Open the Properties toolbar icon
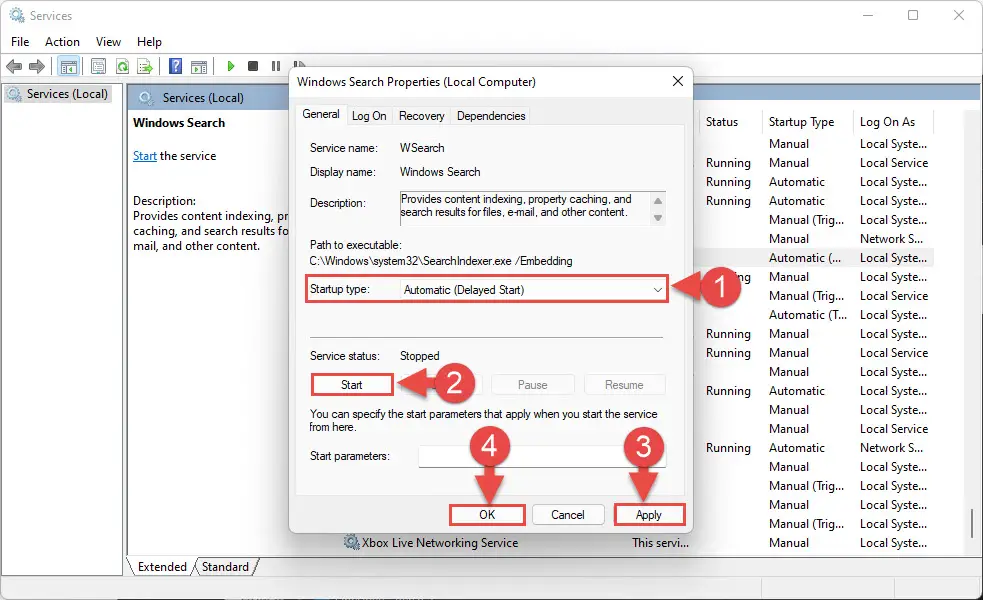Screen dimensions: 983x600 98,66
